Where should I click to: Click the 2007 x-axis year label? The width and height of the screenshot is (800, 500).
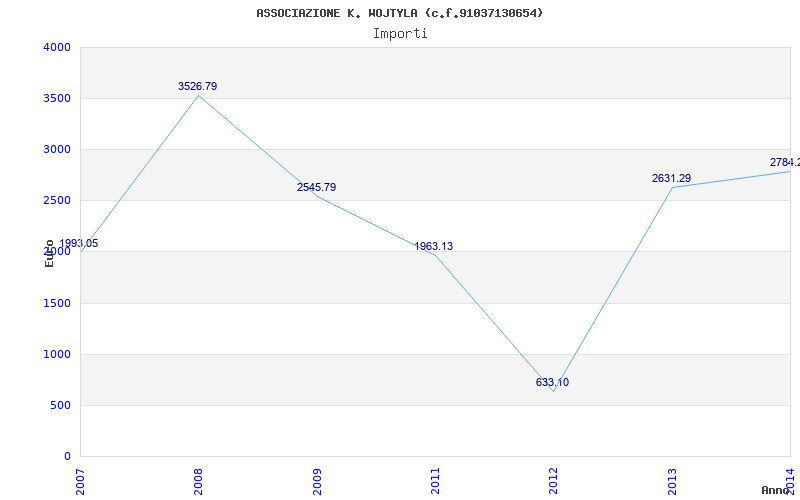[80, 482]
